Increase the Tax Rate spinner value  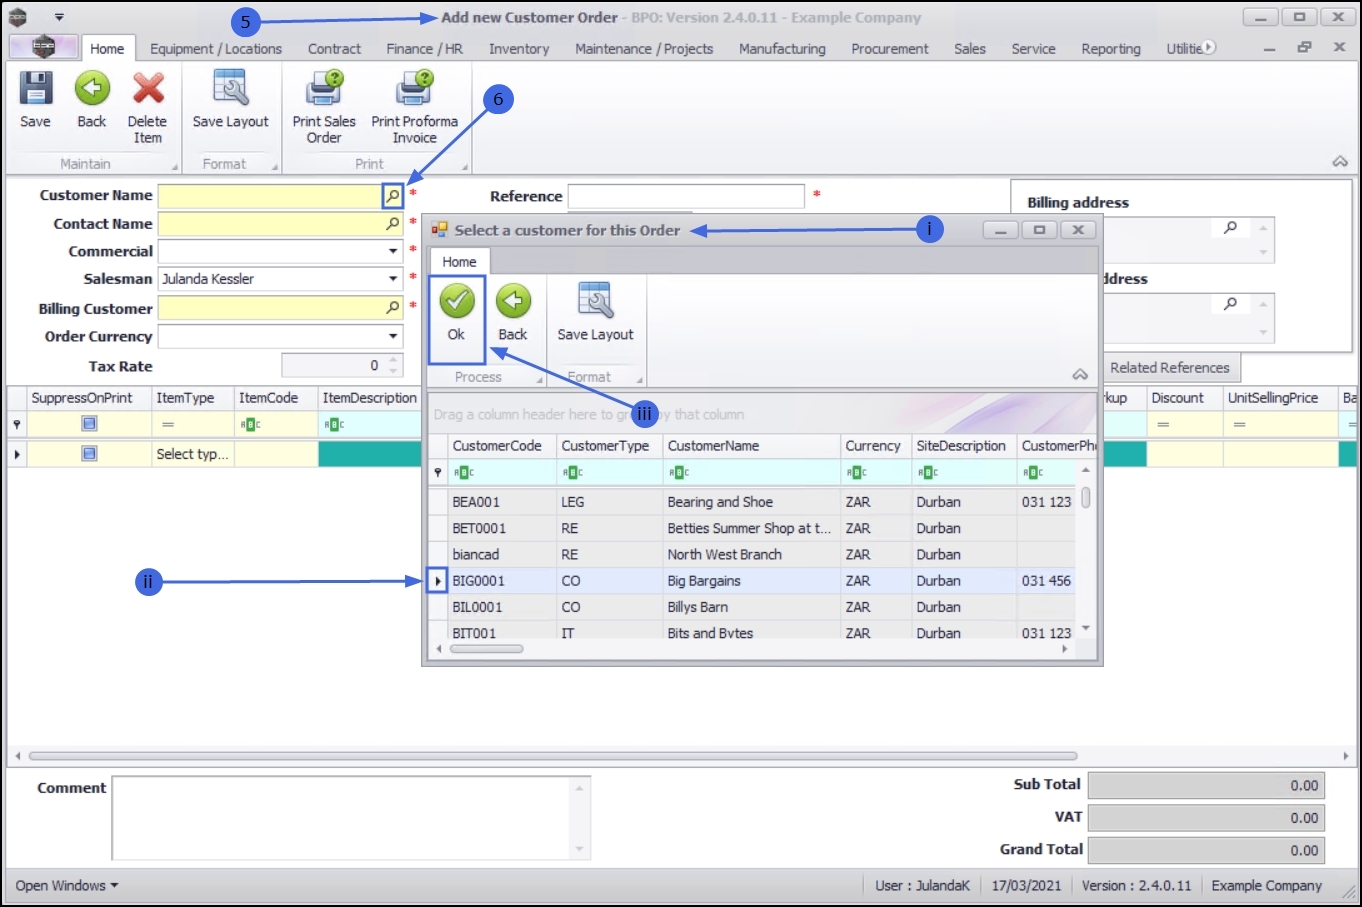(x=393, y=360)
